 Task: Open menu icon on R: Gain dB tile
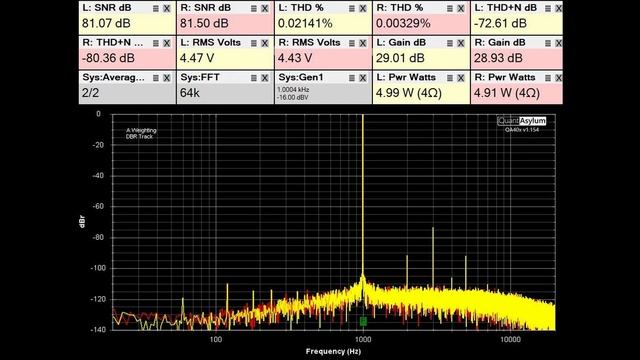tap(548, 43)
